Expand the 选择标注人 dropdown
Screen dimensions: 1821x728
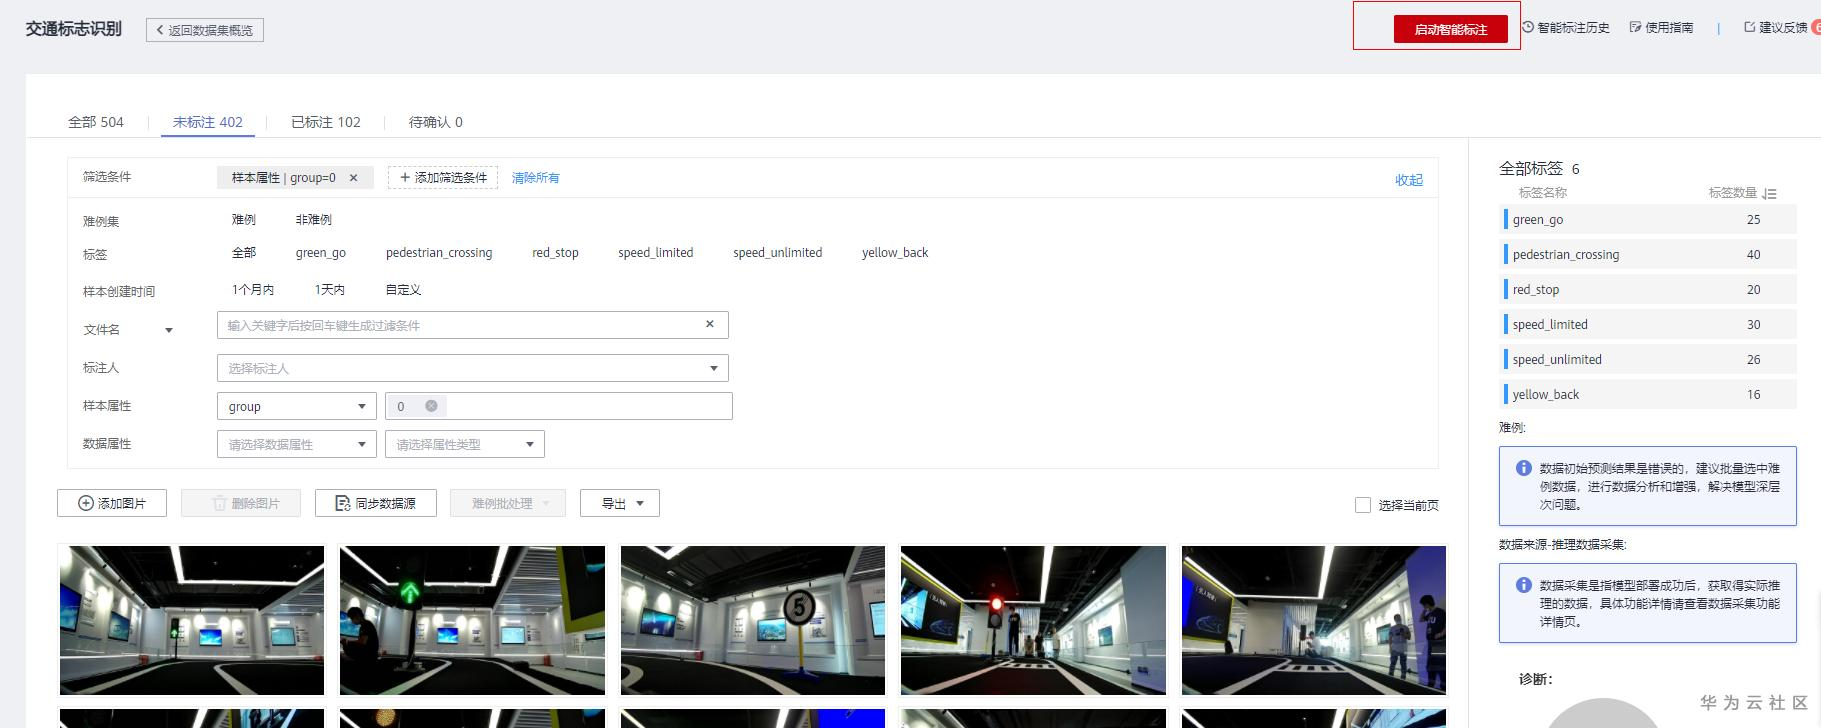[714, 368]
